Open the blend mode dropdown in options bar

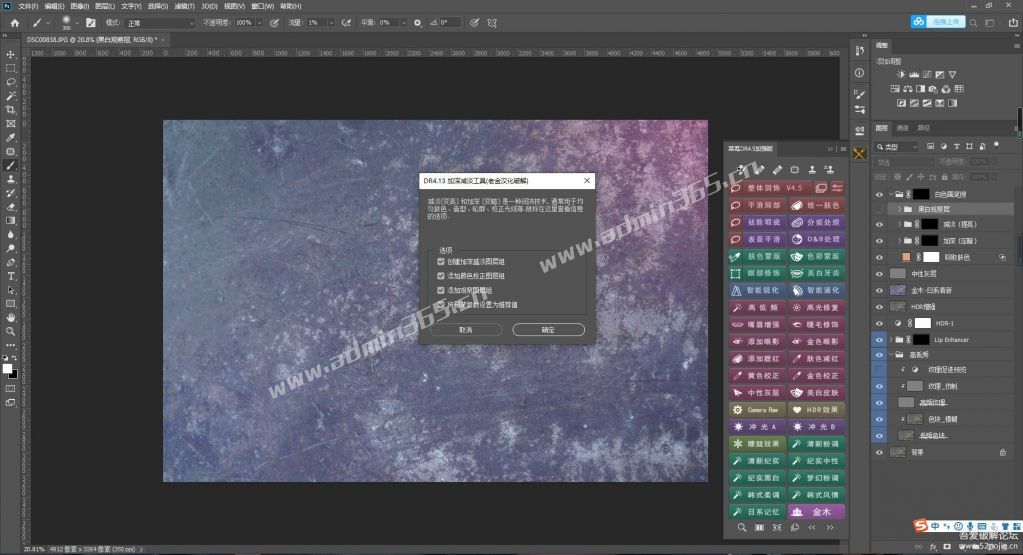tap(160, 23)
